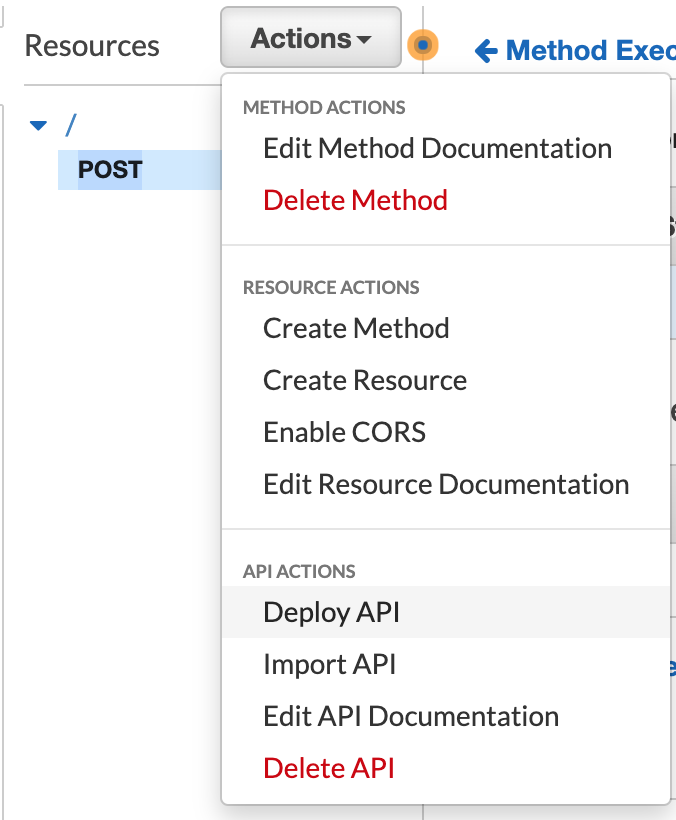676x820 pixels.
Task: Click the orange pulsing hint dot
Action: [423, 45]
